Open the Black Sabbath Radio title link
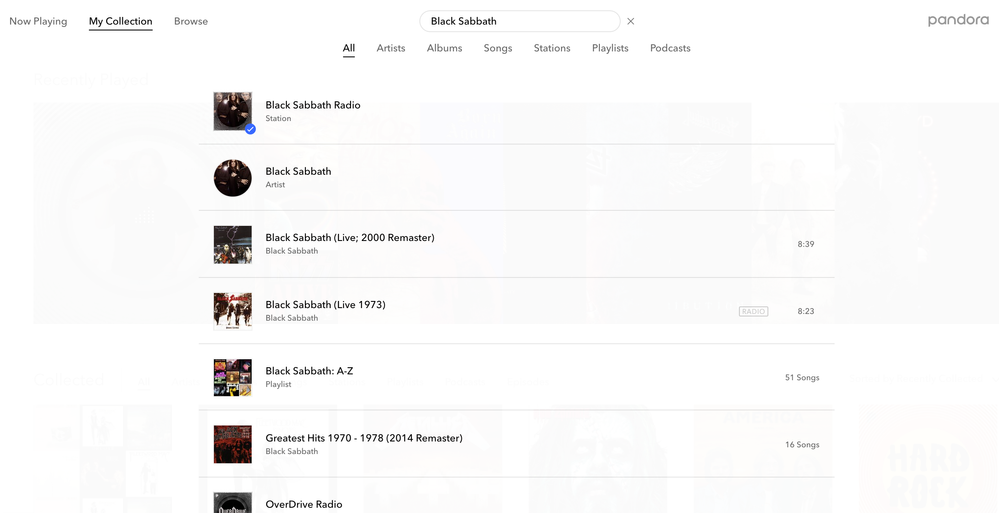This screenshot has width=999, height=513. (x=313, y=105)
